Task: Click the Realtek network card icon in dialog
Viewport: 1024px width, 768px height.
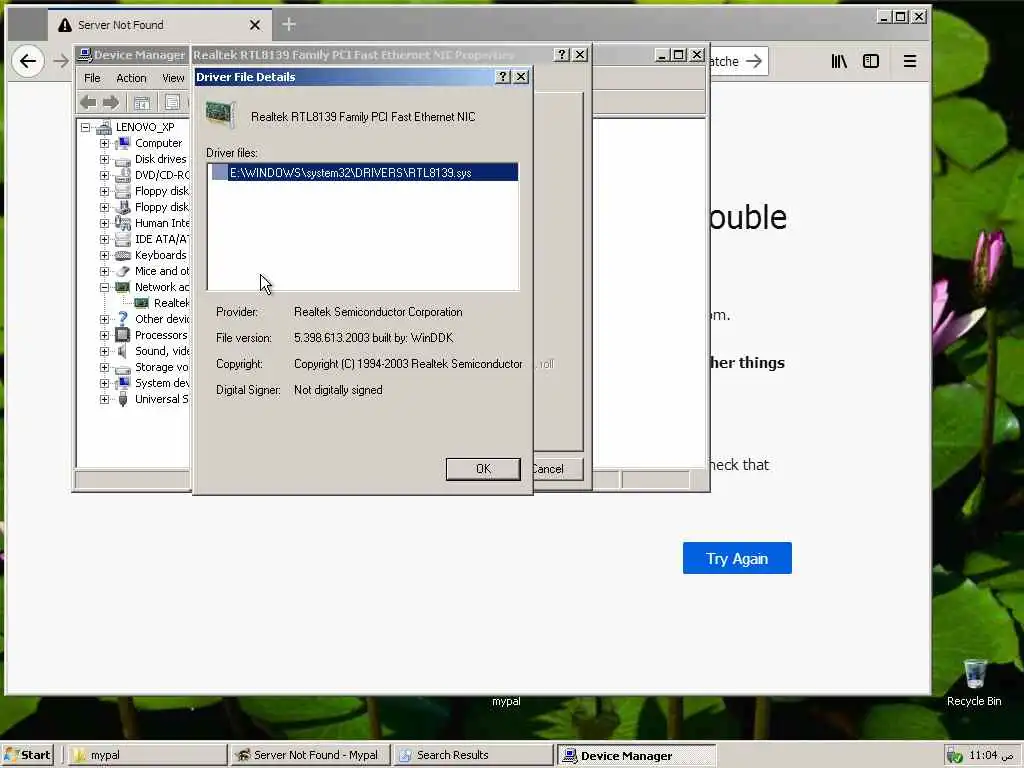Action: click(221, 115)
